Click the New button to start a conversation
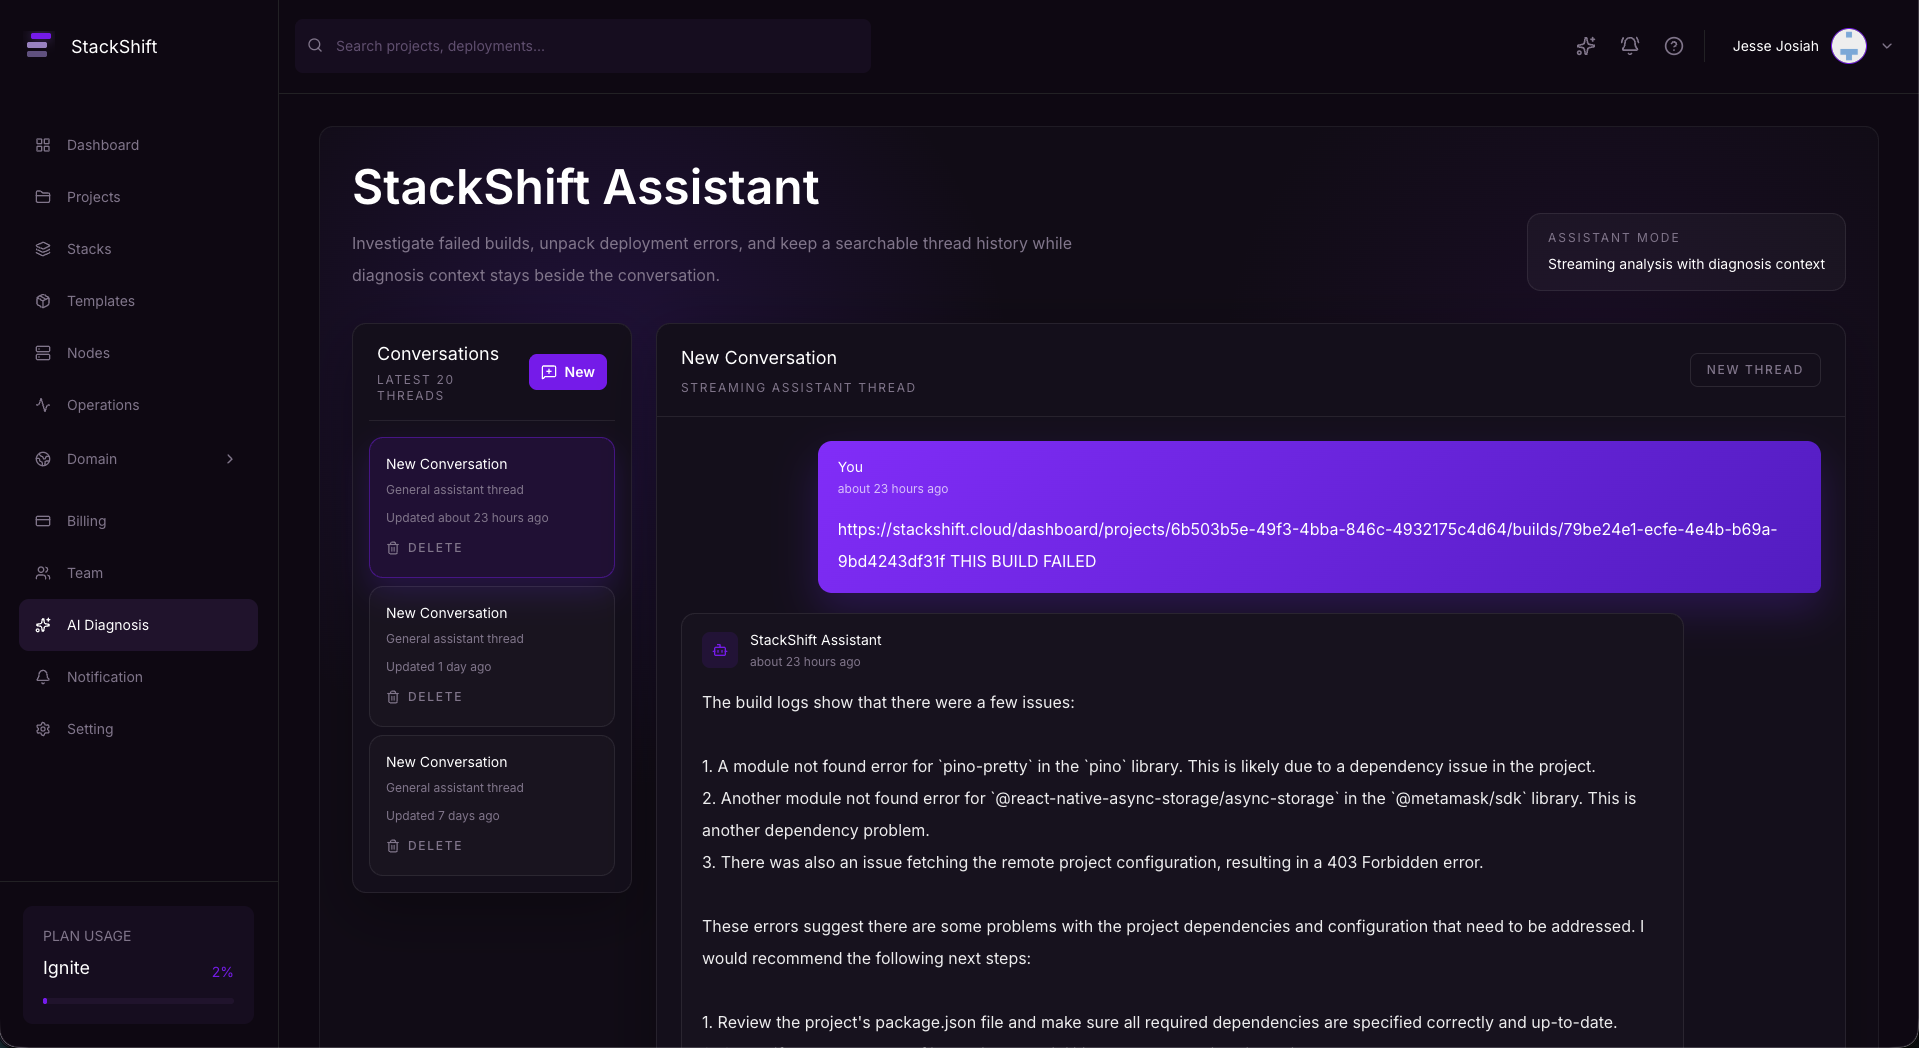This screenshot has width=1919, height=1048. pyautogui.click(x=567, y=371)
